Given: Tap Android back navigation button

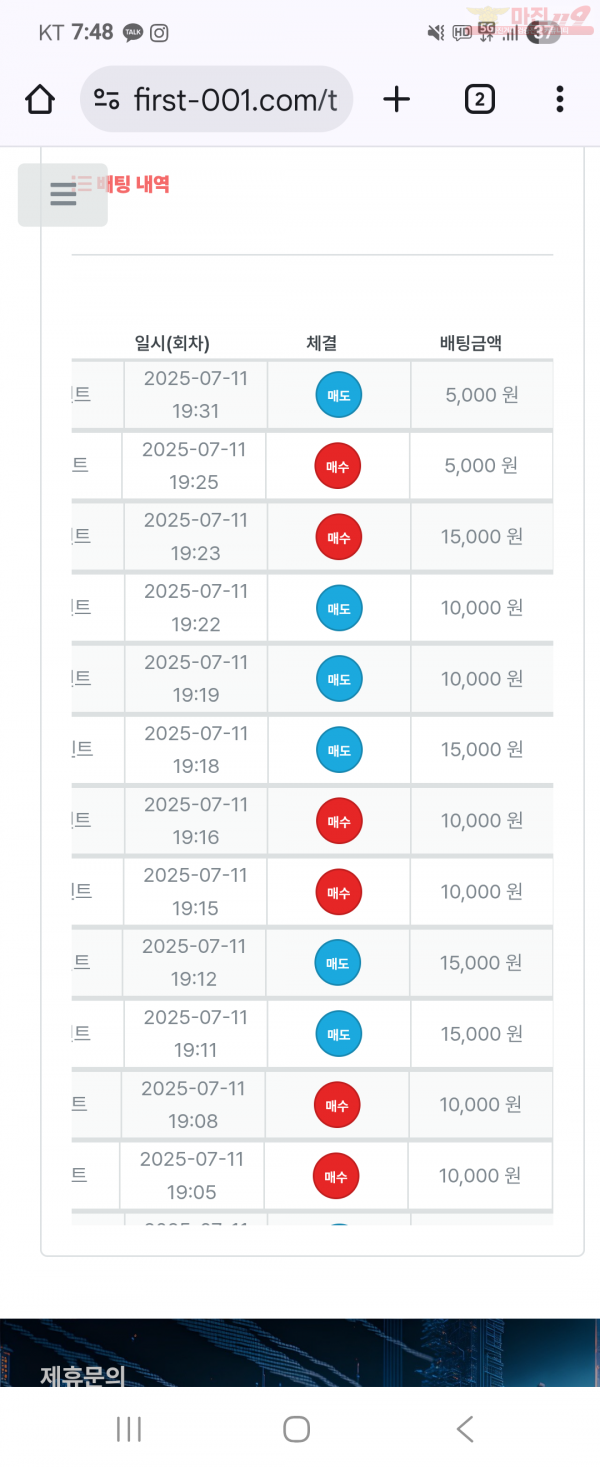Looking at the screenshot, I should click(465, 1429).
